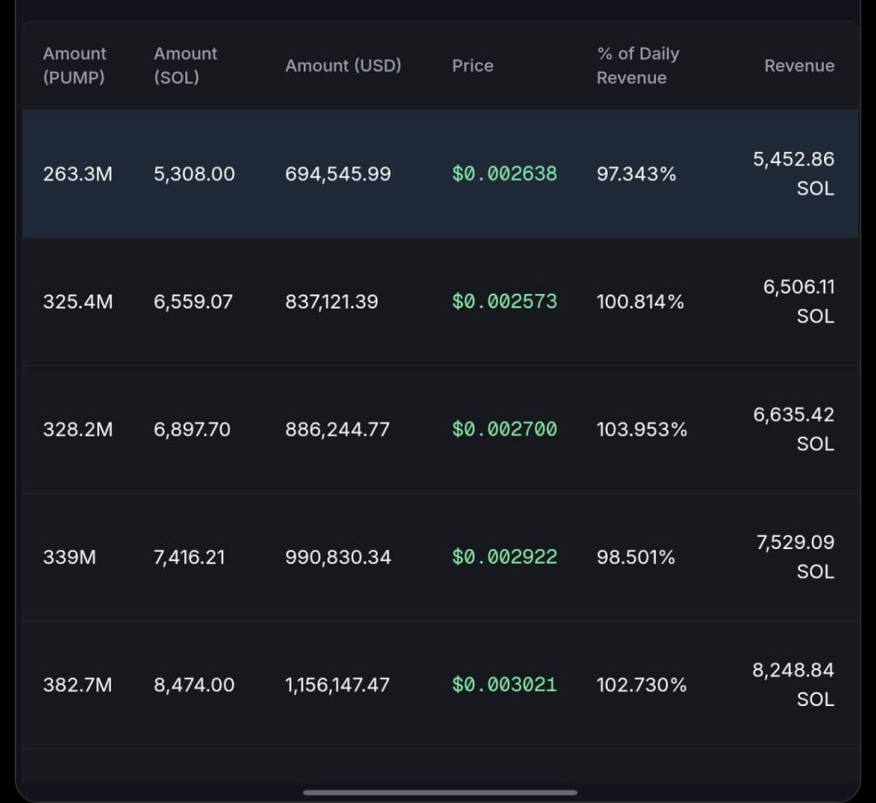Click the 102.730% daily revenue cell
The width and height of the screenshot is (876, 803).
(641, 685)
